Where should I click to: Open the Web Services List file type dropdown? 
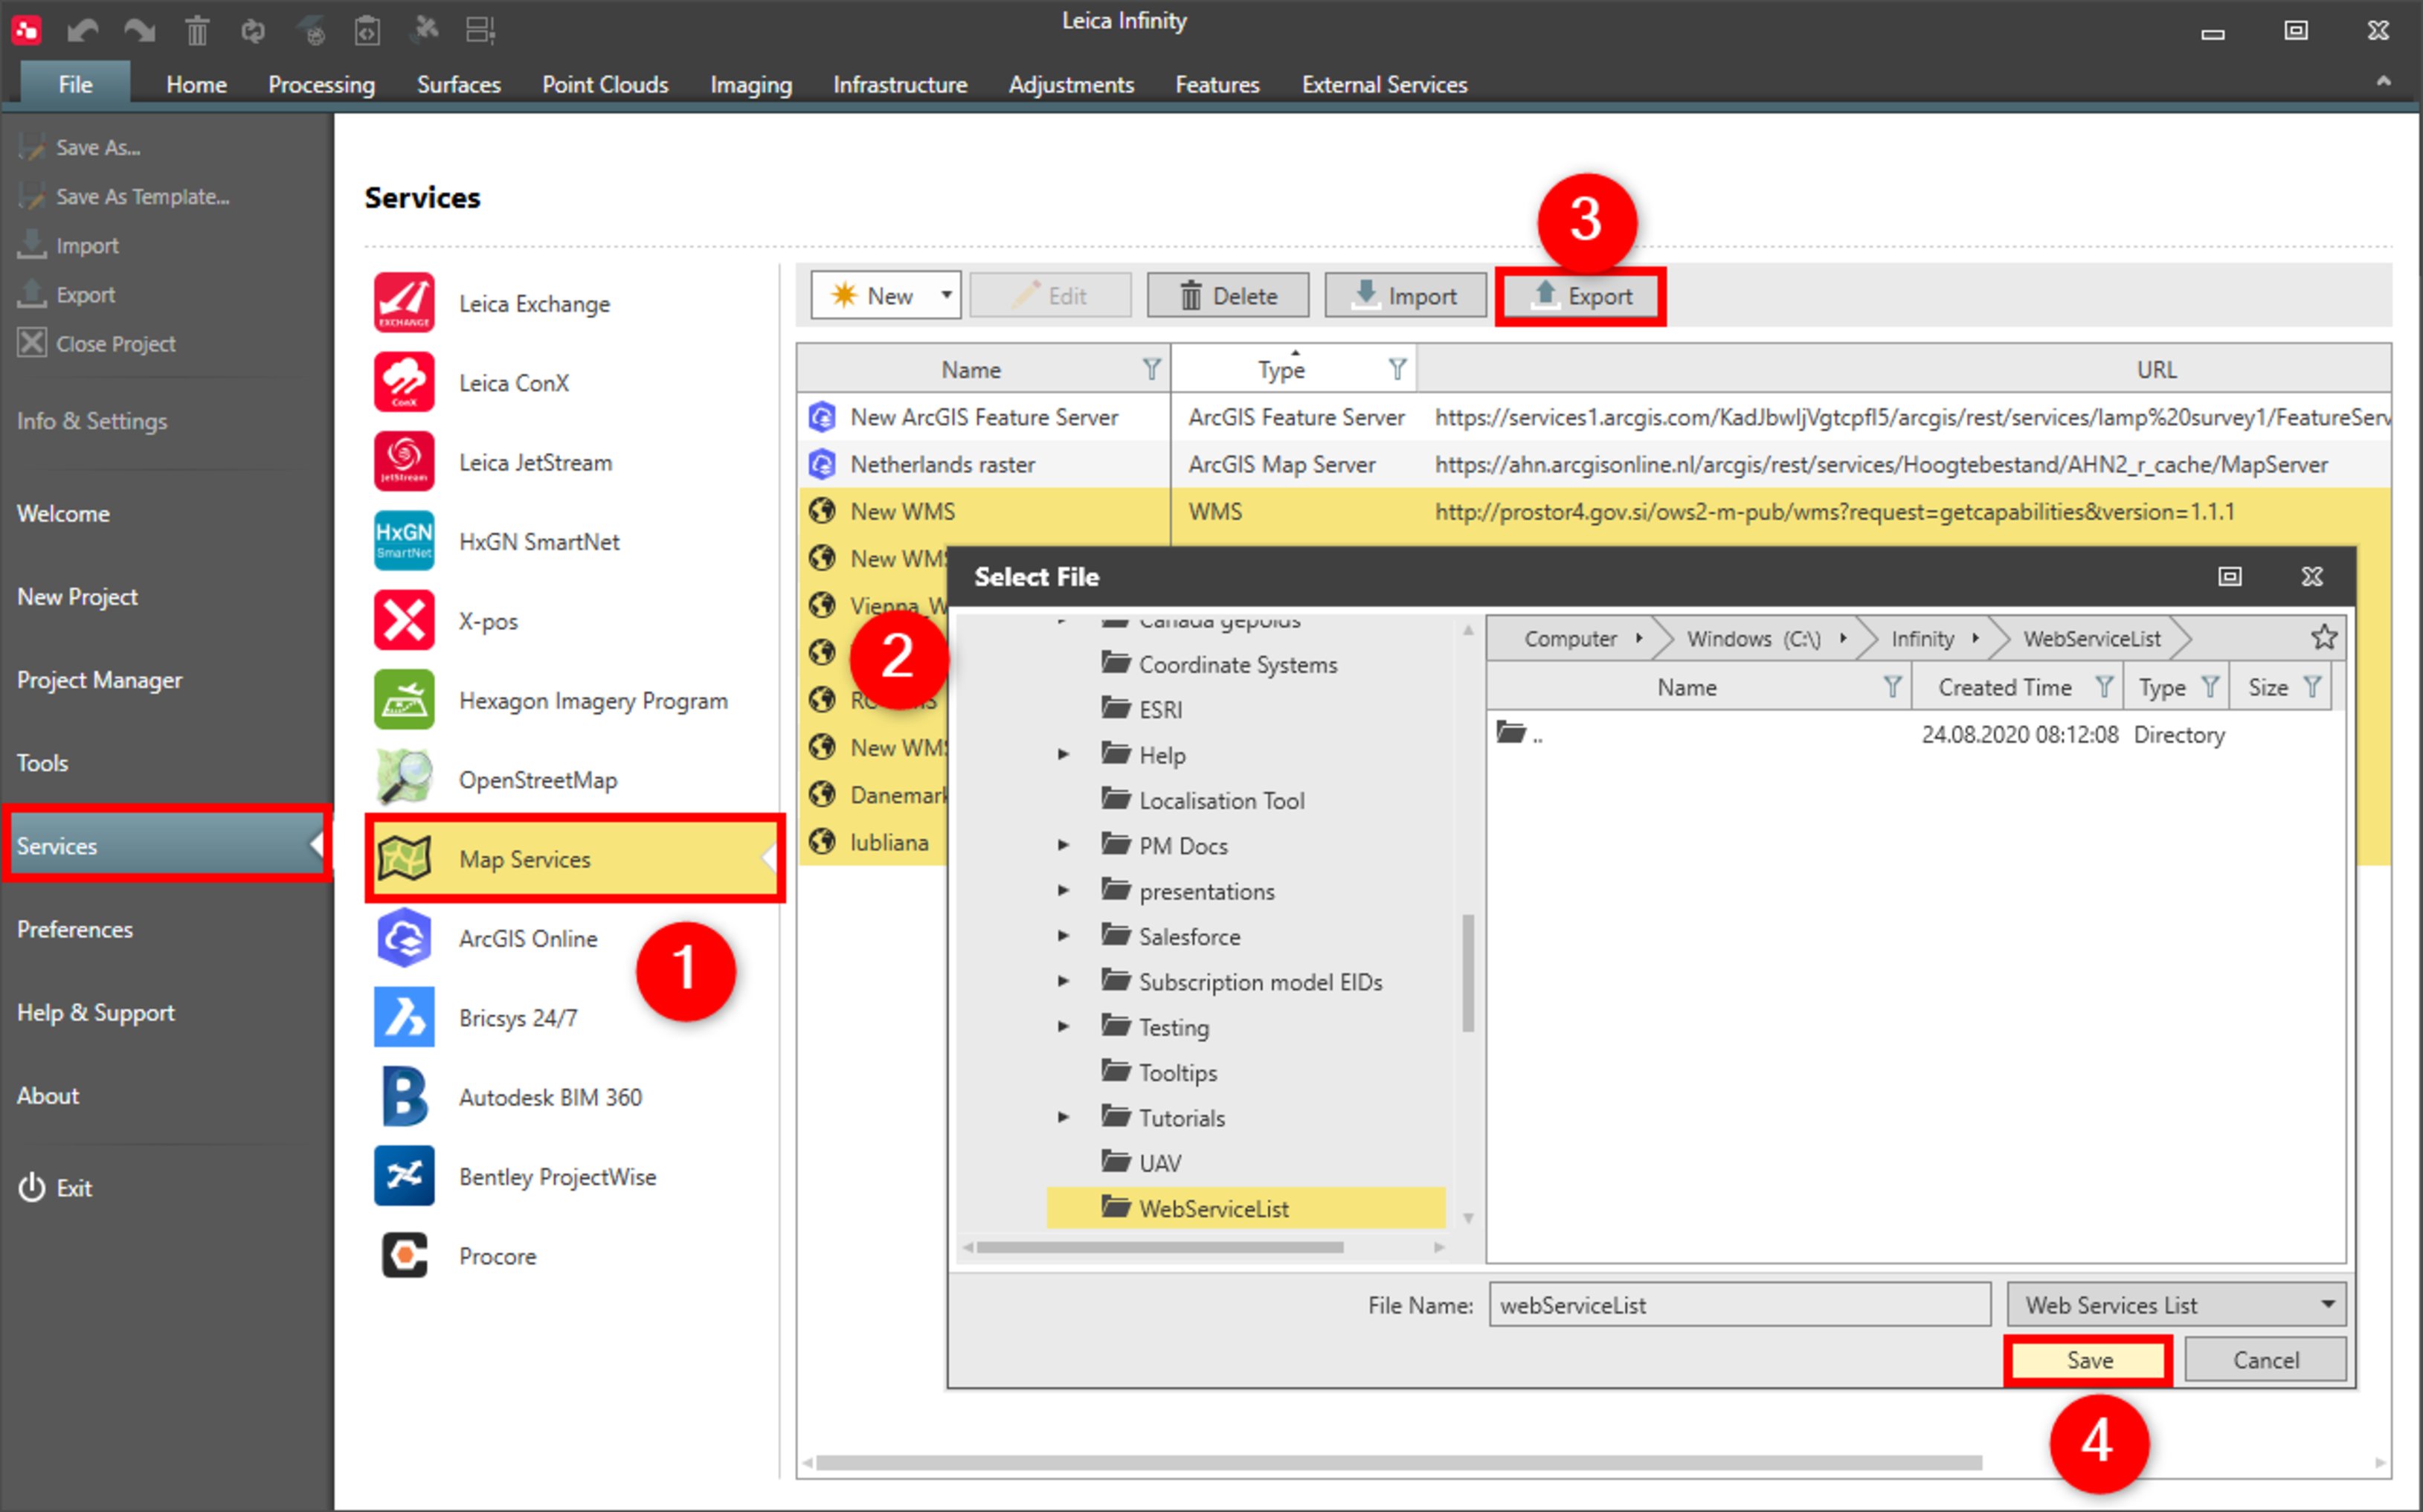[x=2328, y=1304]
